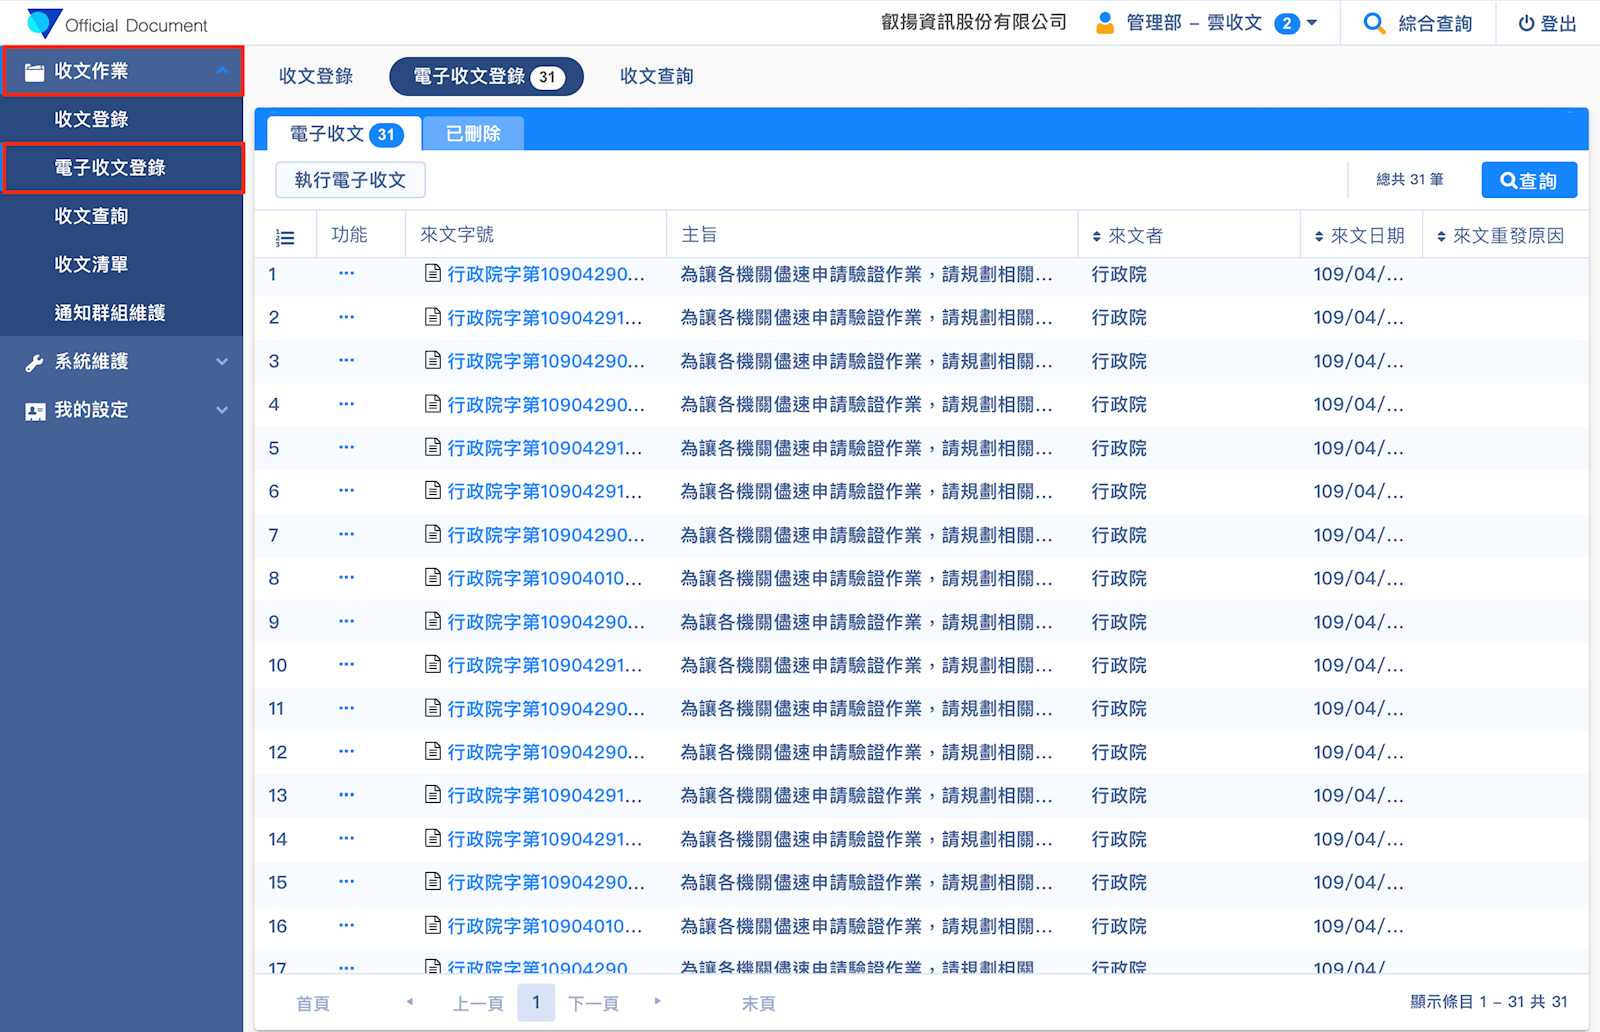
Task: Open row 1 function ellipsis menu
Action: [x=346, y=273]
